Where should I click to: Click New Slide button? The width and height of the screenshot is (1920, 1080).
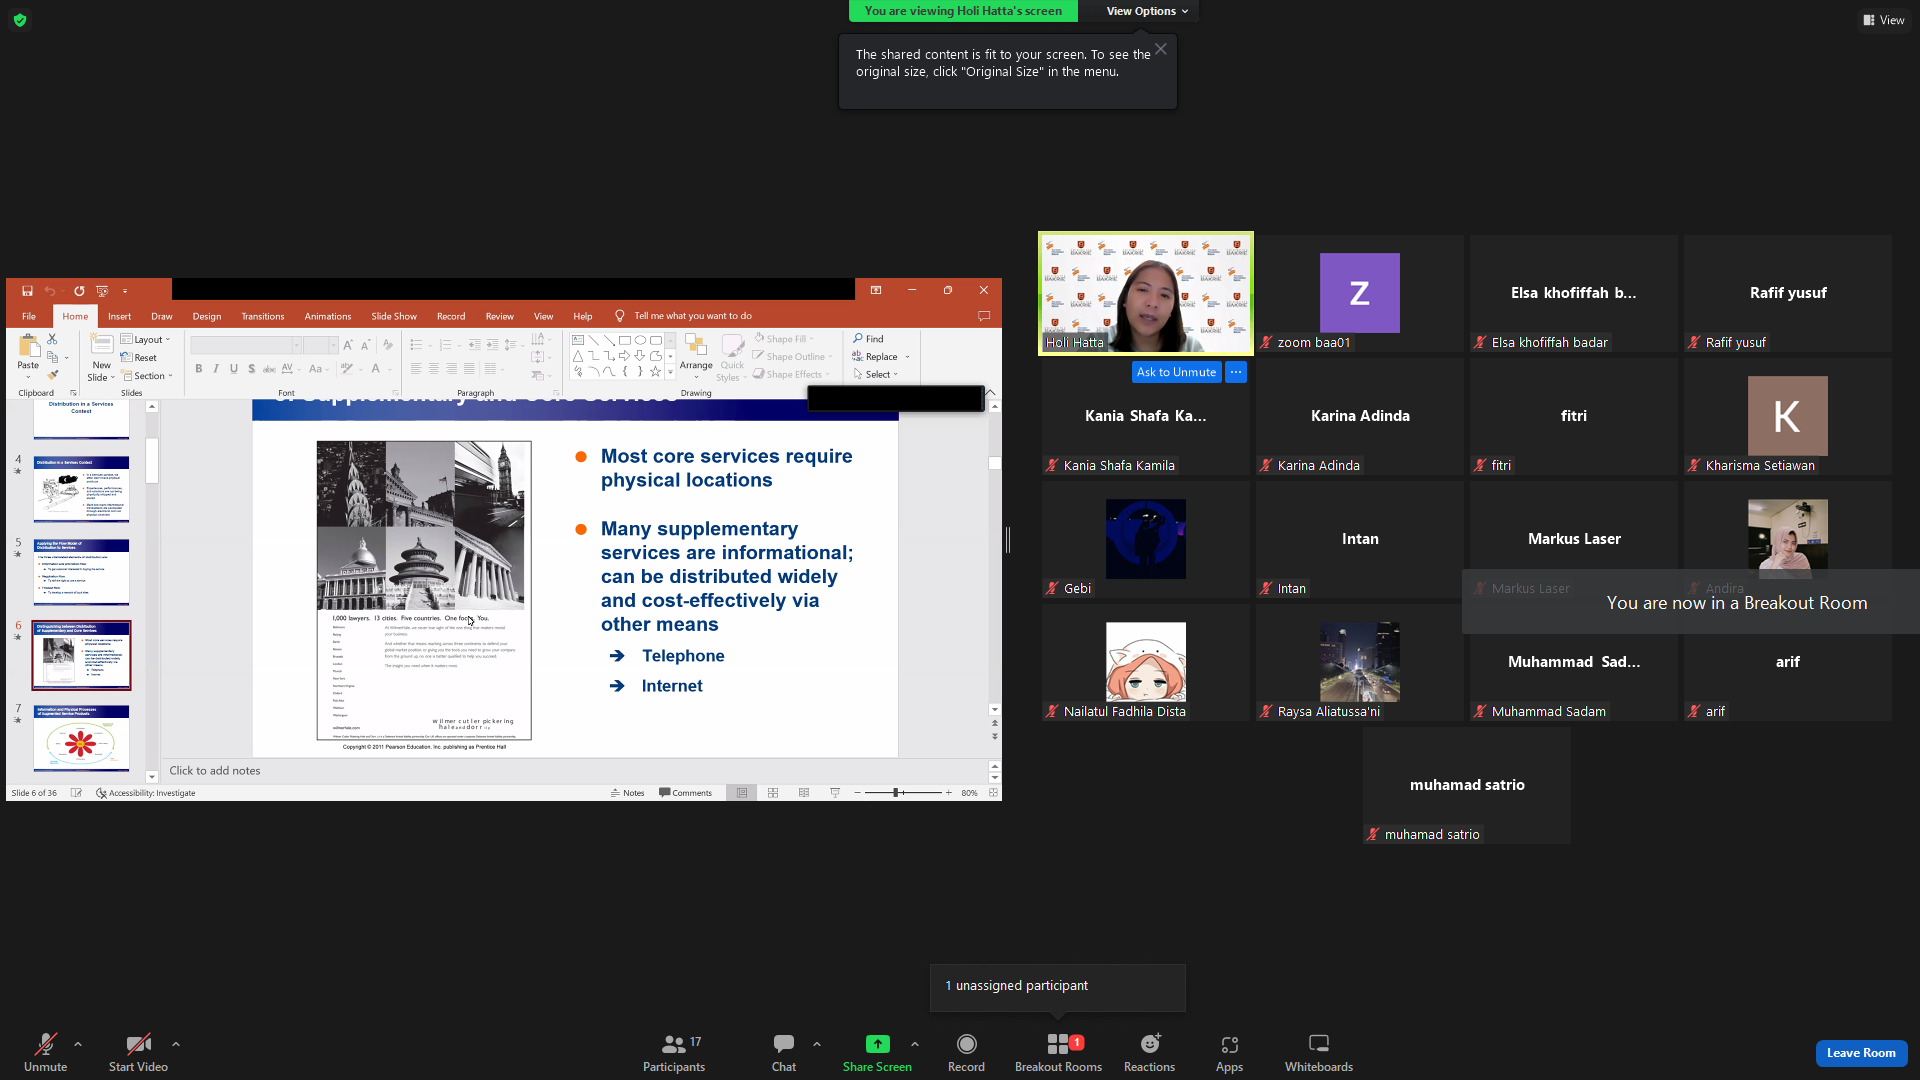101,357
